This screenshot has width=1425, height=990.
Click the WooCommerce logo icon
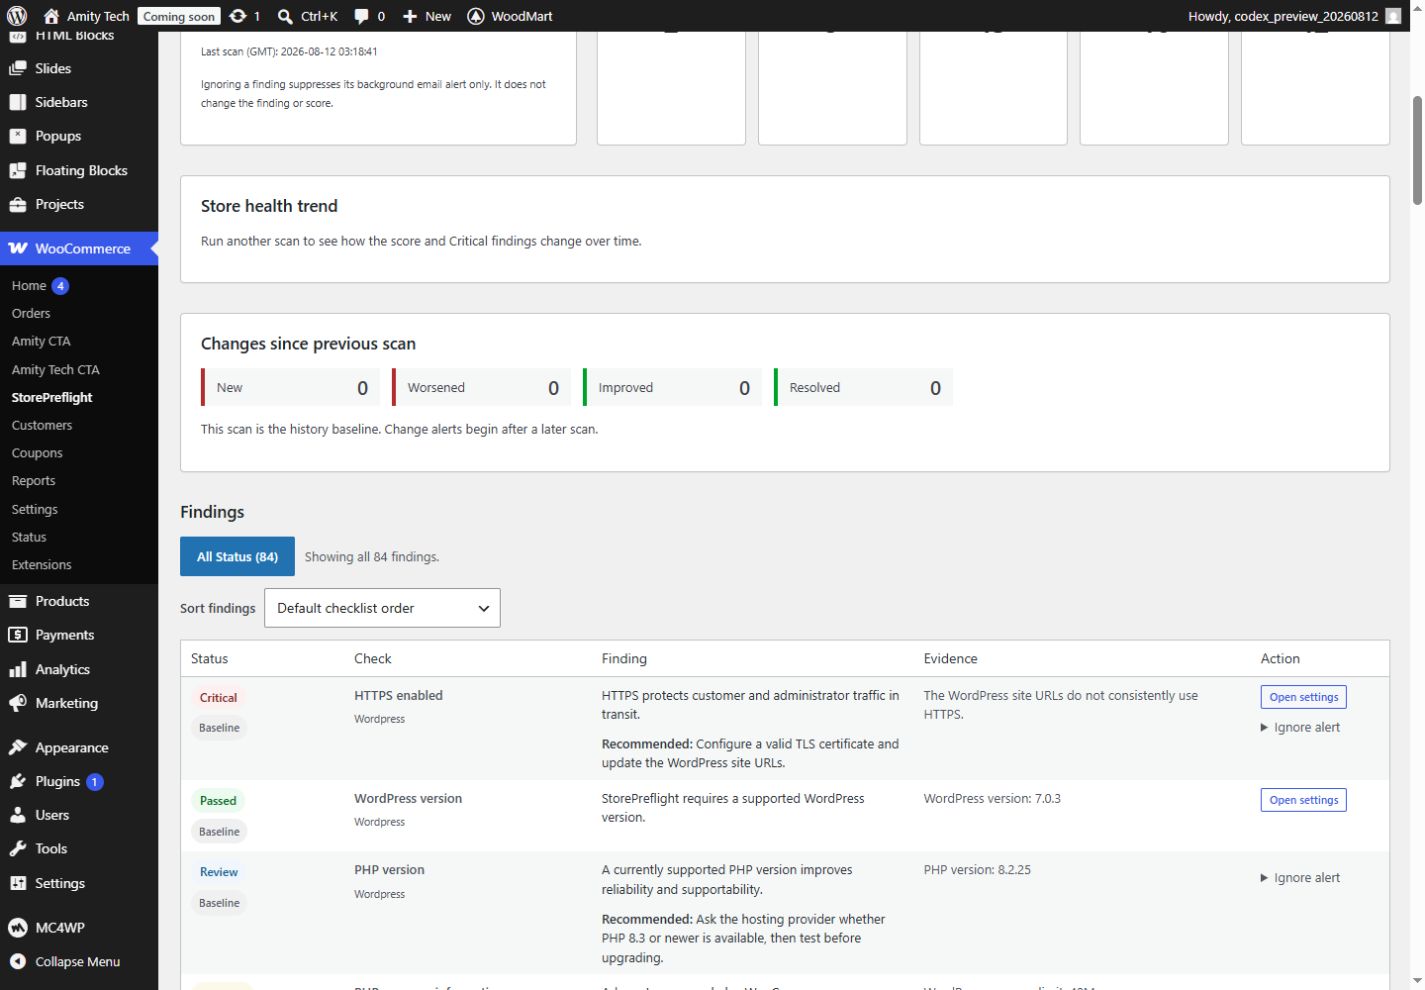click(18, 248)
